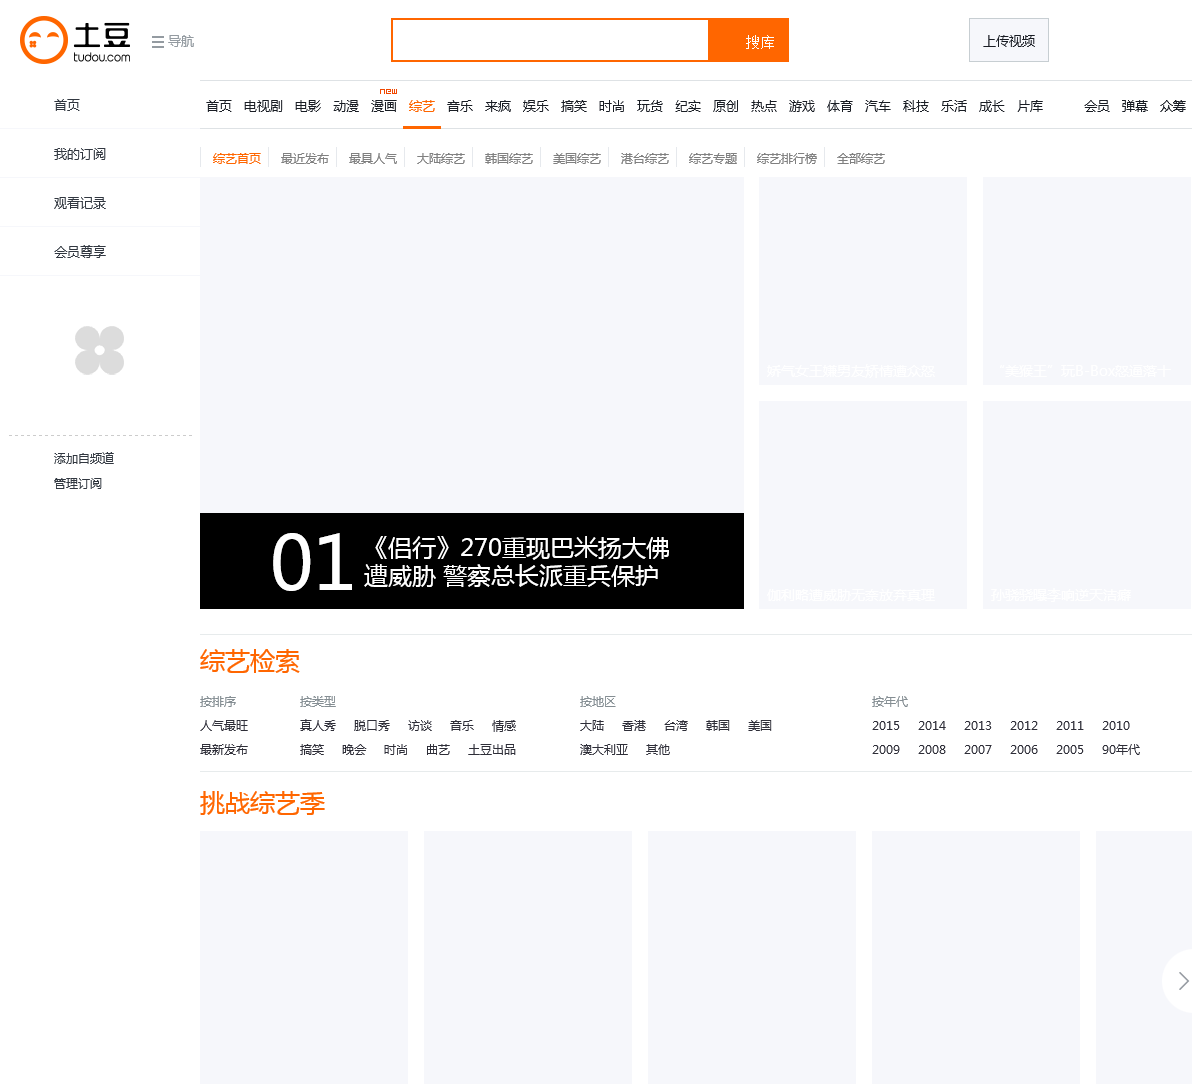
Task: Filter by type 真人秀
Action: 318,726
